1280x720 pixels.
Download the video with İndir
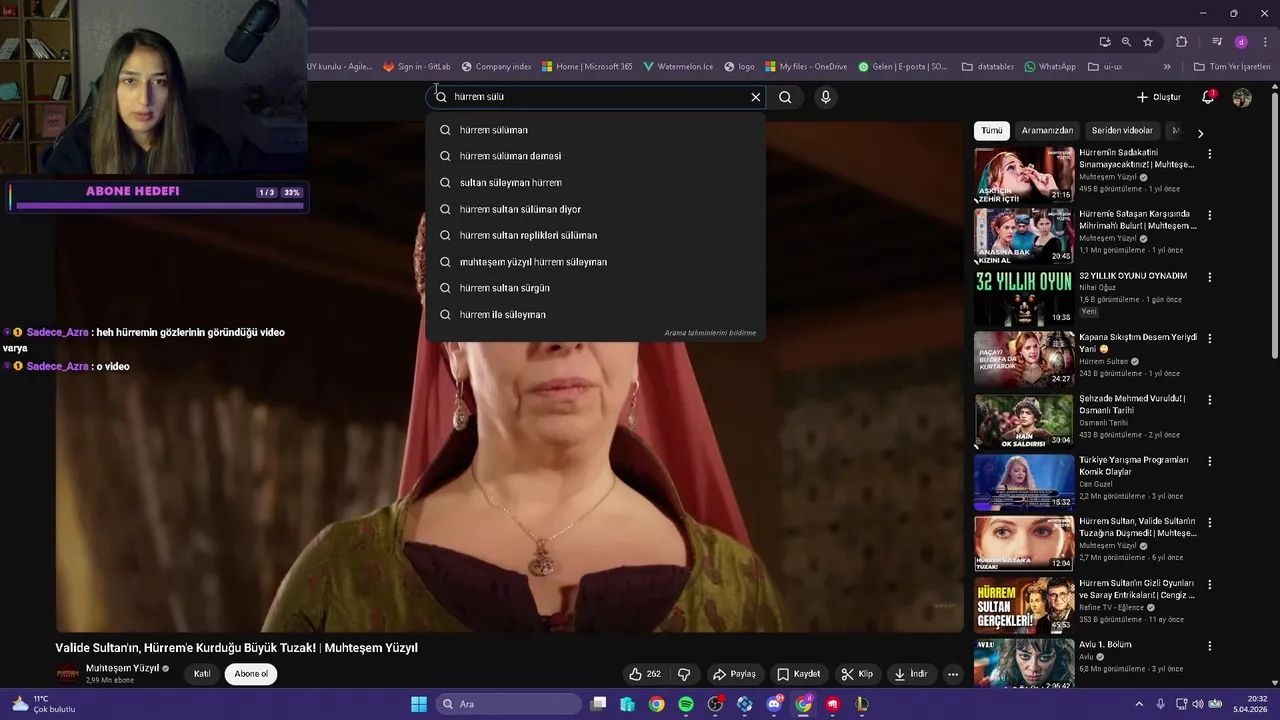coord(910,674)
